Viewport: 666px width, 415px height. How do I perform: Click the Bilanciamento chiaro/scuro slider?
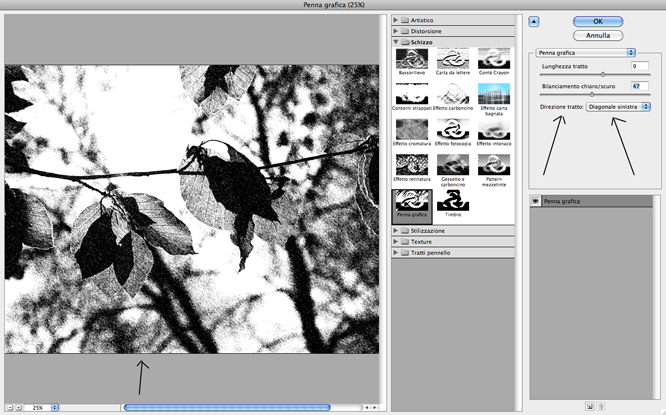[595, 95]
